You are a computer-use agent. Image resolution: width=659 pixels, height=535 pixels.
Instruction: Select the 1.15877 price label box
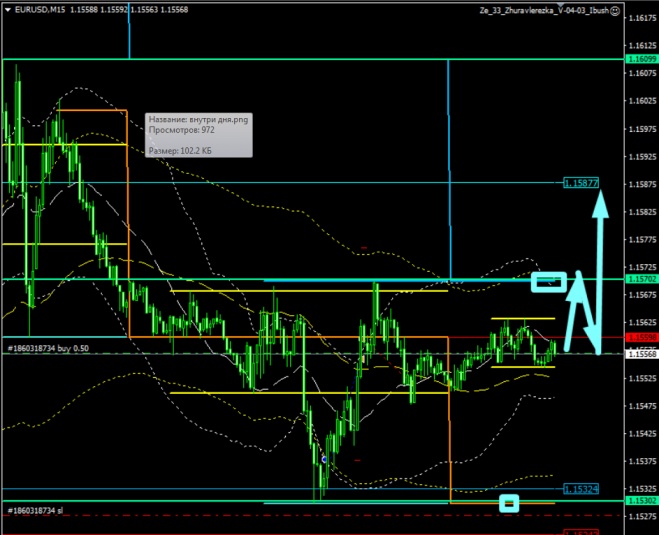pyautogui.click(x=581, y=183)
